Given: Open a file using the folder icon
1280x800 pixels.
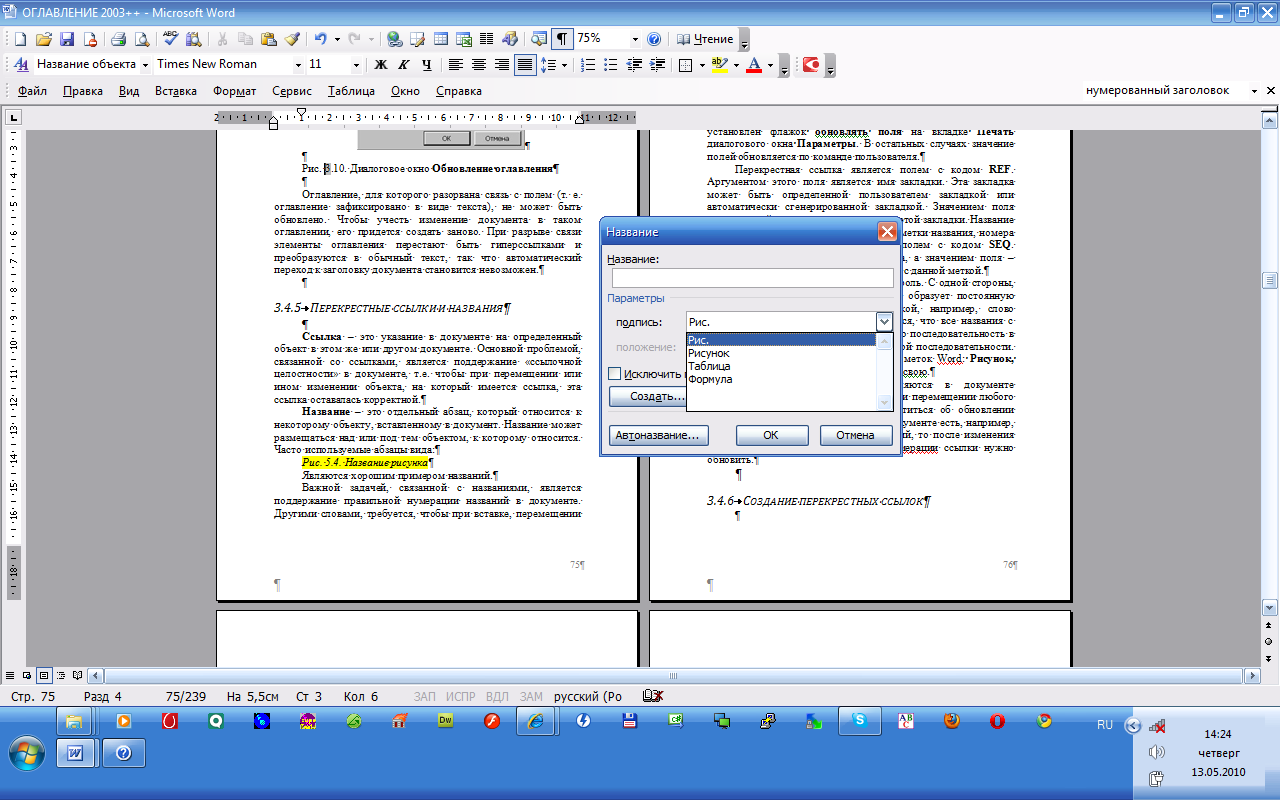Looking at the screenshot, I should pyautogui.click(x=43, y=39).
